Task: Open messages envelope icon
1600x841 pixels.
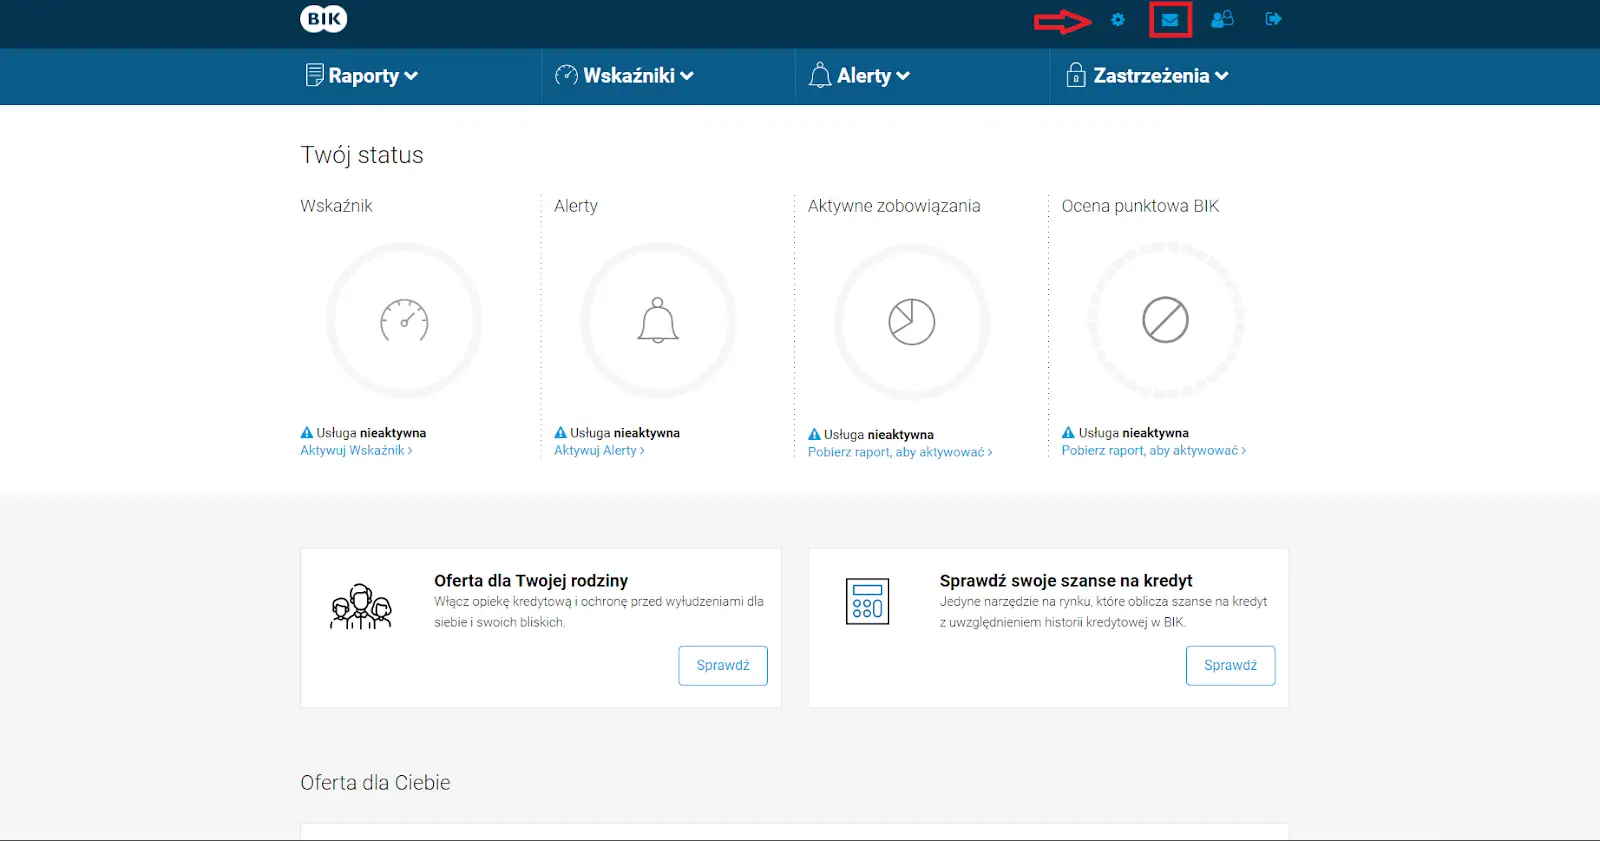Action: point(1170,20)
